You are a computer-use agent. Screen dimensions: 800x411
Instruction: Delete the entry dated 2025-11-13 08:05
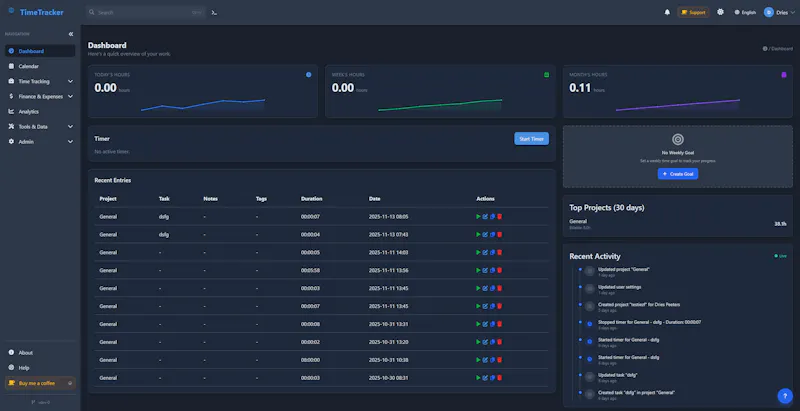point(499,217)
